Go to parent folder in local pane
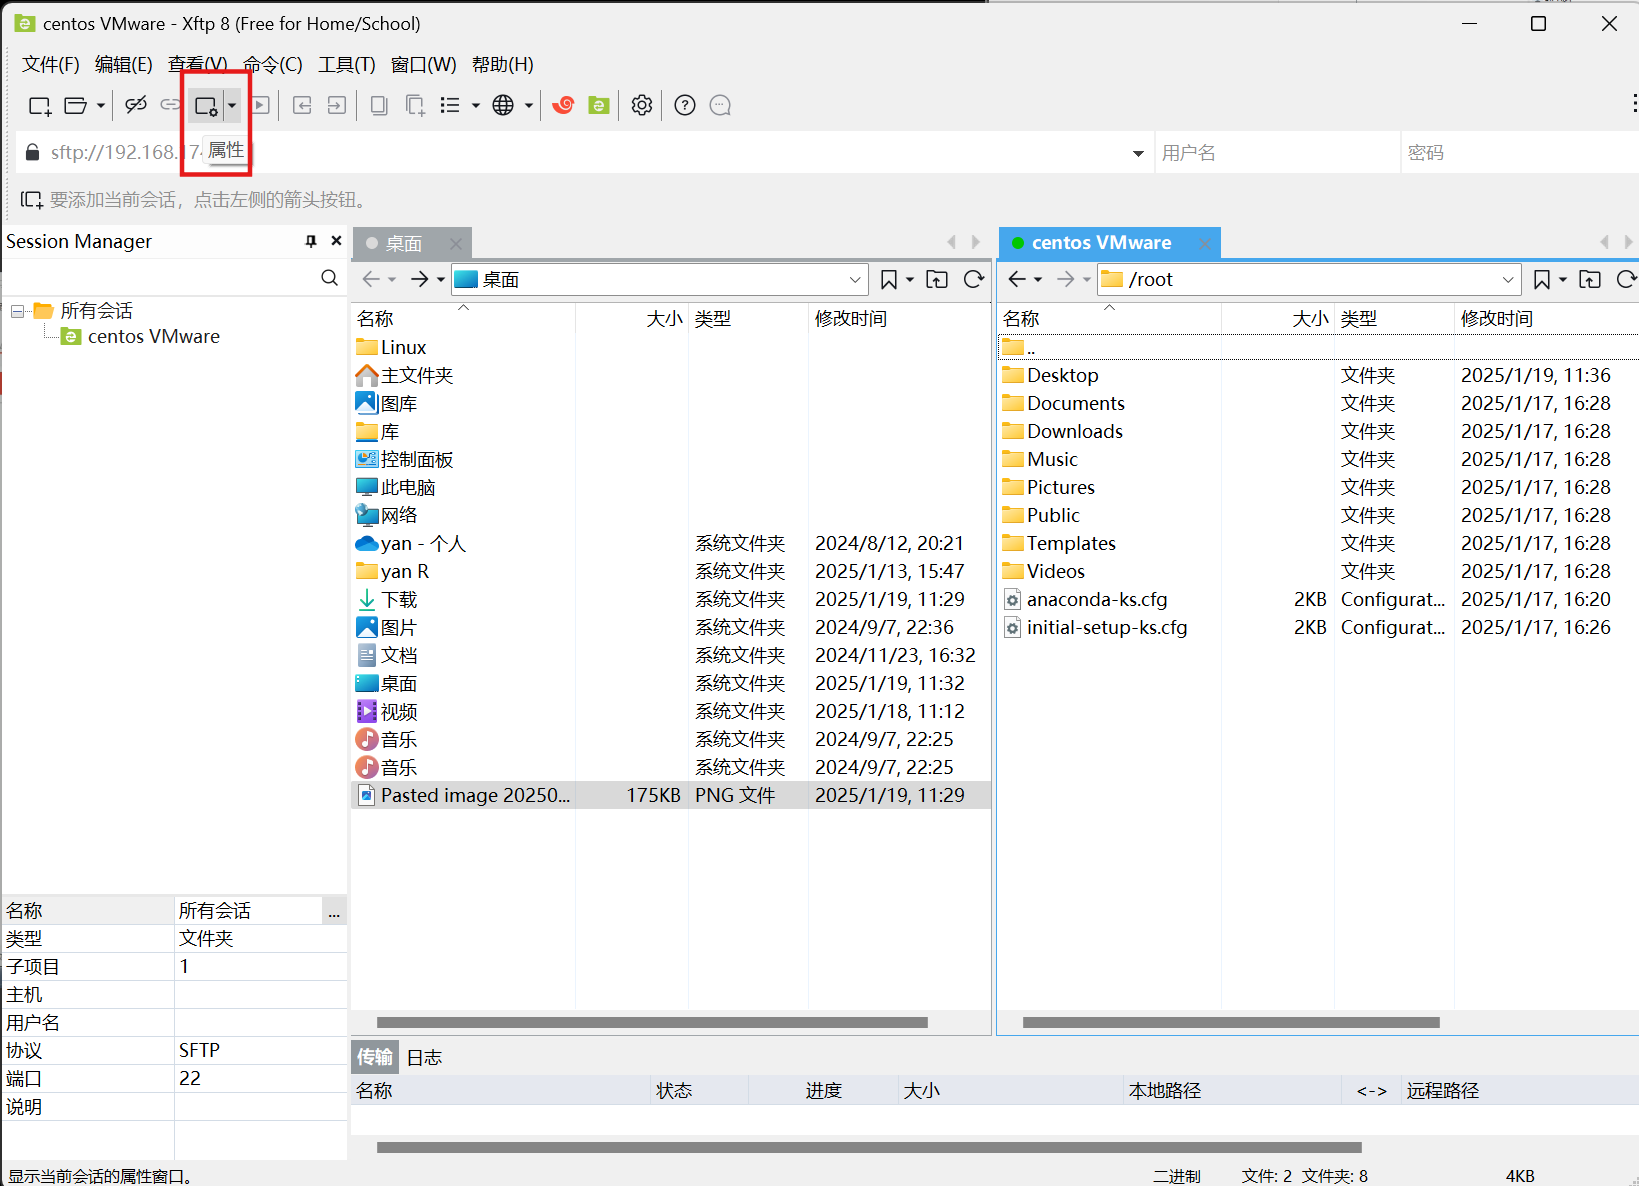The image size is (1639, 1186). (937, 280)
